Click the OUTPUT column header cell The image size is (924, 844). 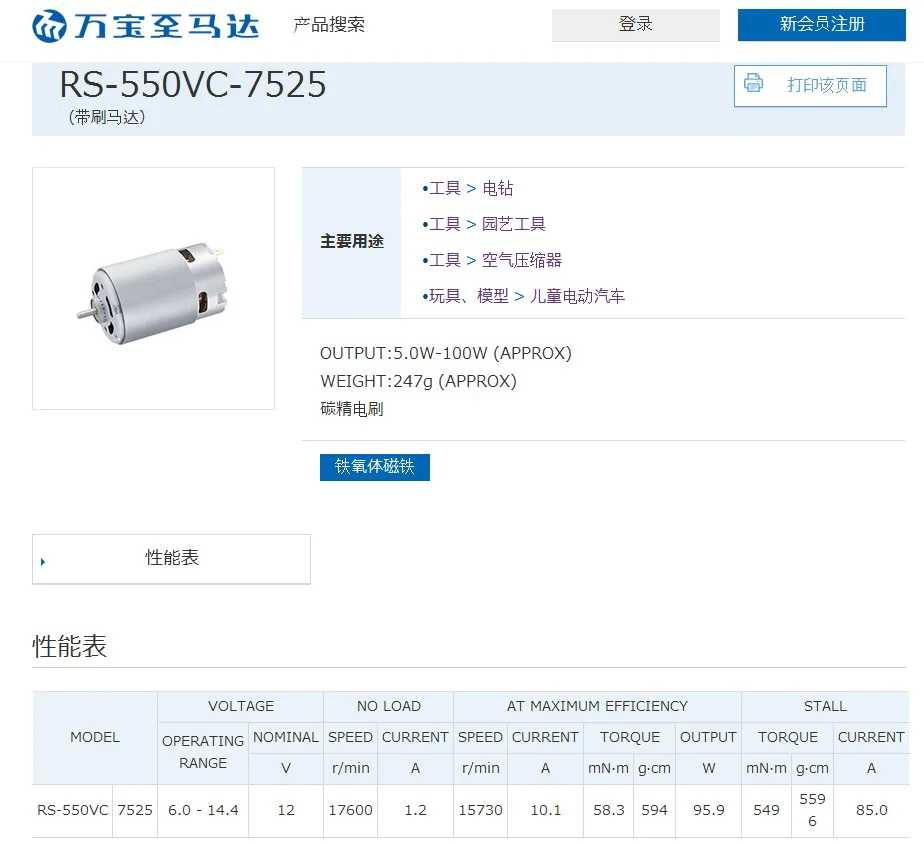coord(708,737)
